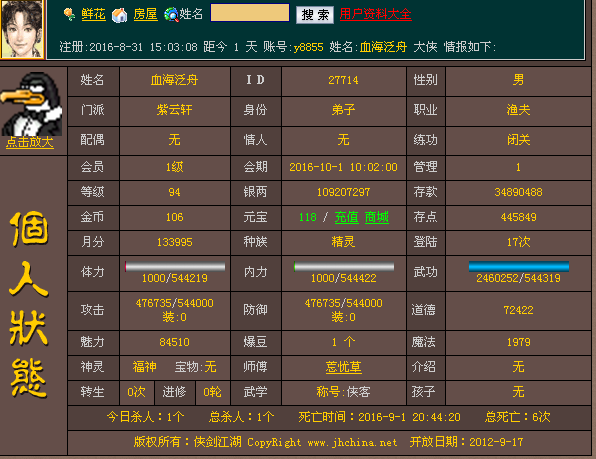The height and width of the screenshot is (459, 596).
Task: Open the 房屋 link
Action: pos(146,14)
